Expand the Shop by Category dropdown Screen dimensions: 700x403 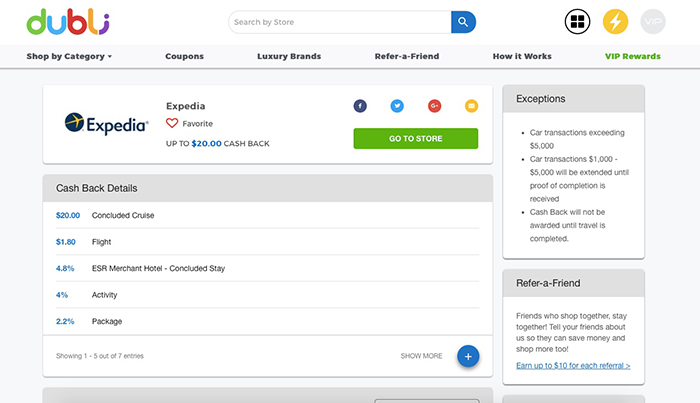[x=69, y=56]
